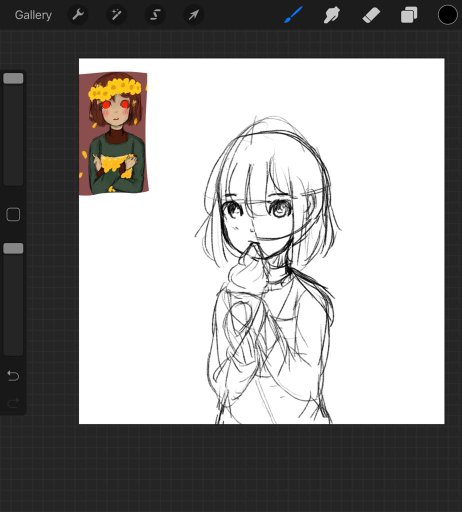The height and width of the screenshot is (512, 462).
Task: Open the black color picker circle
Action: pos(447,15)
